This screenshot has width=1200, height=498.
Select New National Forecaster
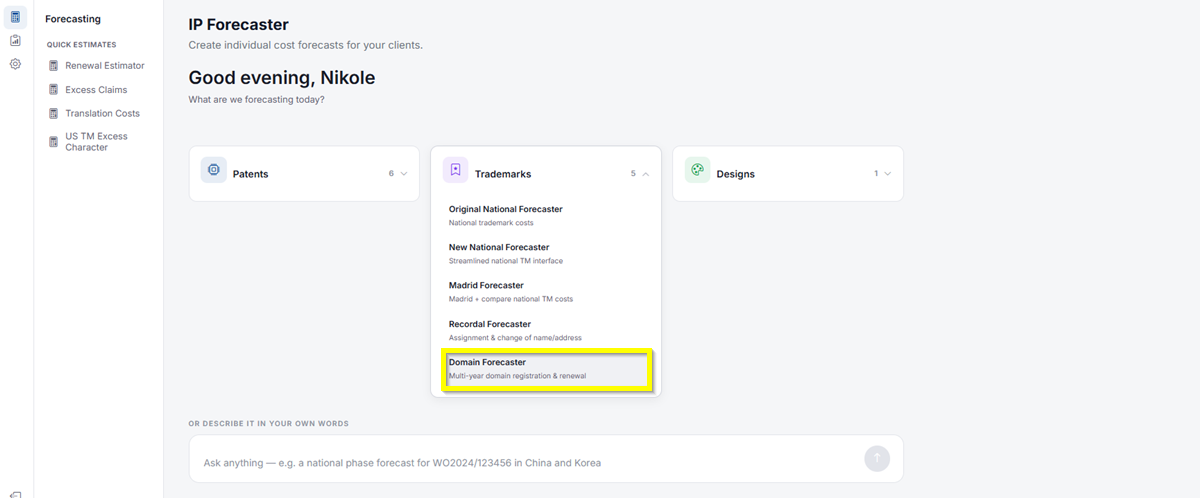click(x=546, y=253)
